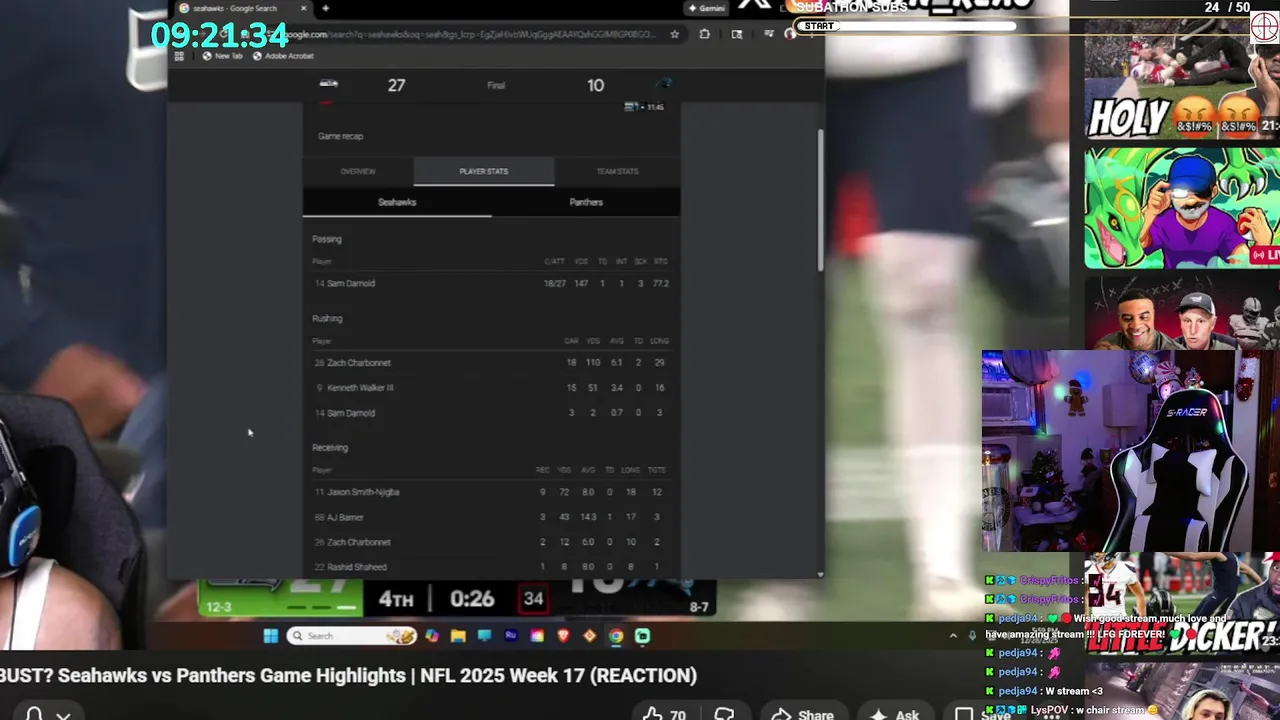1280x720 pixels.
Task: Open a new browser tab with plus icon
Action: pos(325,8)
